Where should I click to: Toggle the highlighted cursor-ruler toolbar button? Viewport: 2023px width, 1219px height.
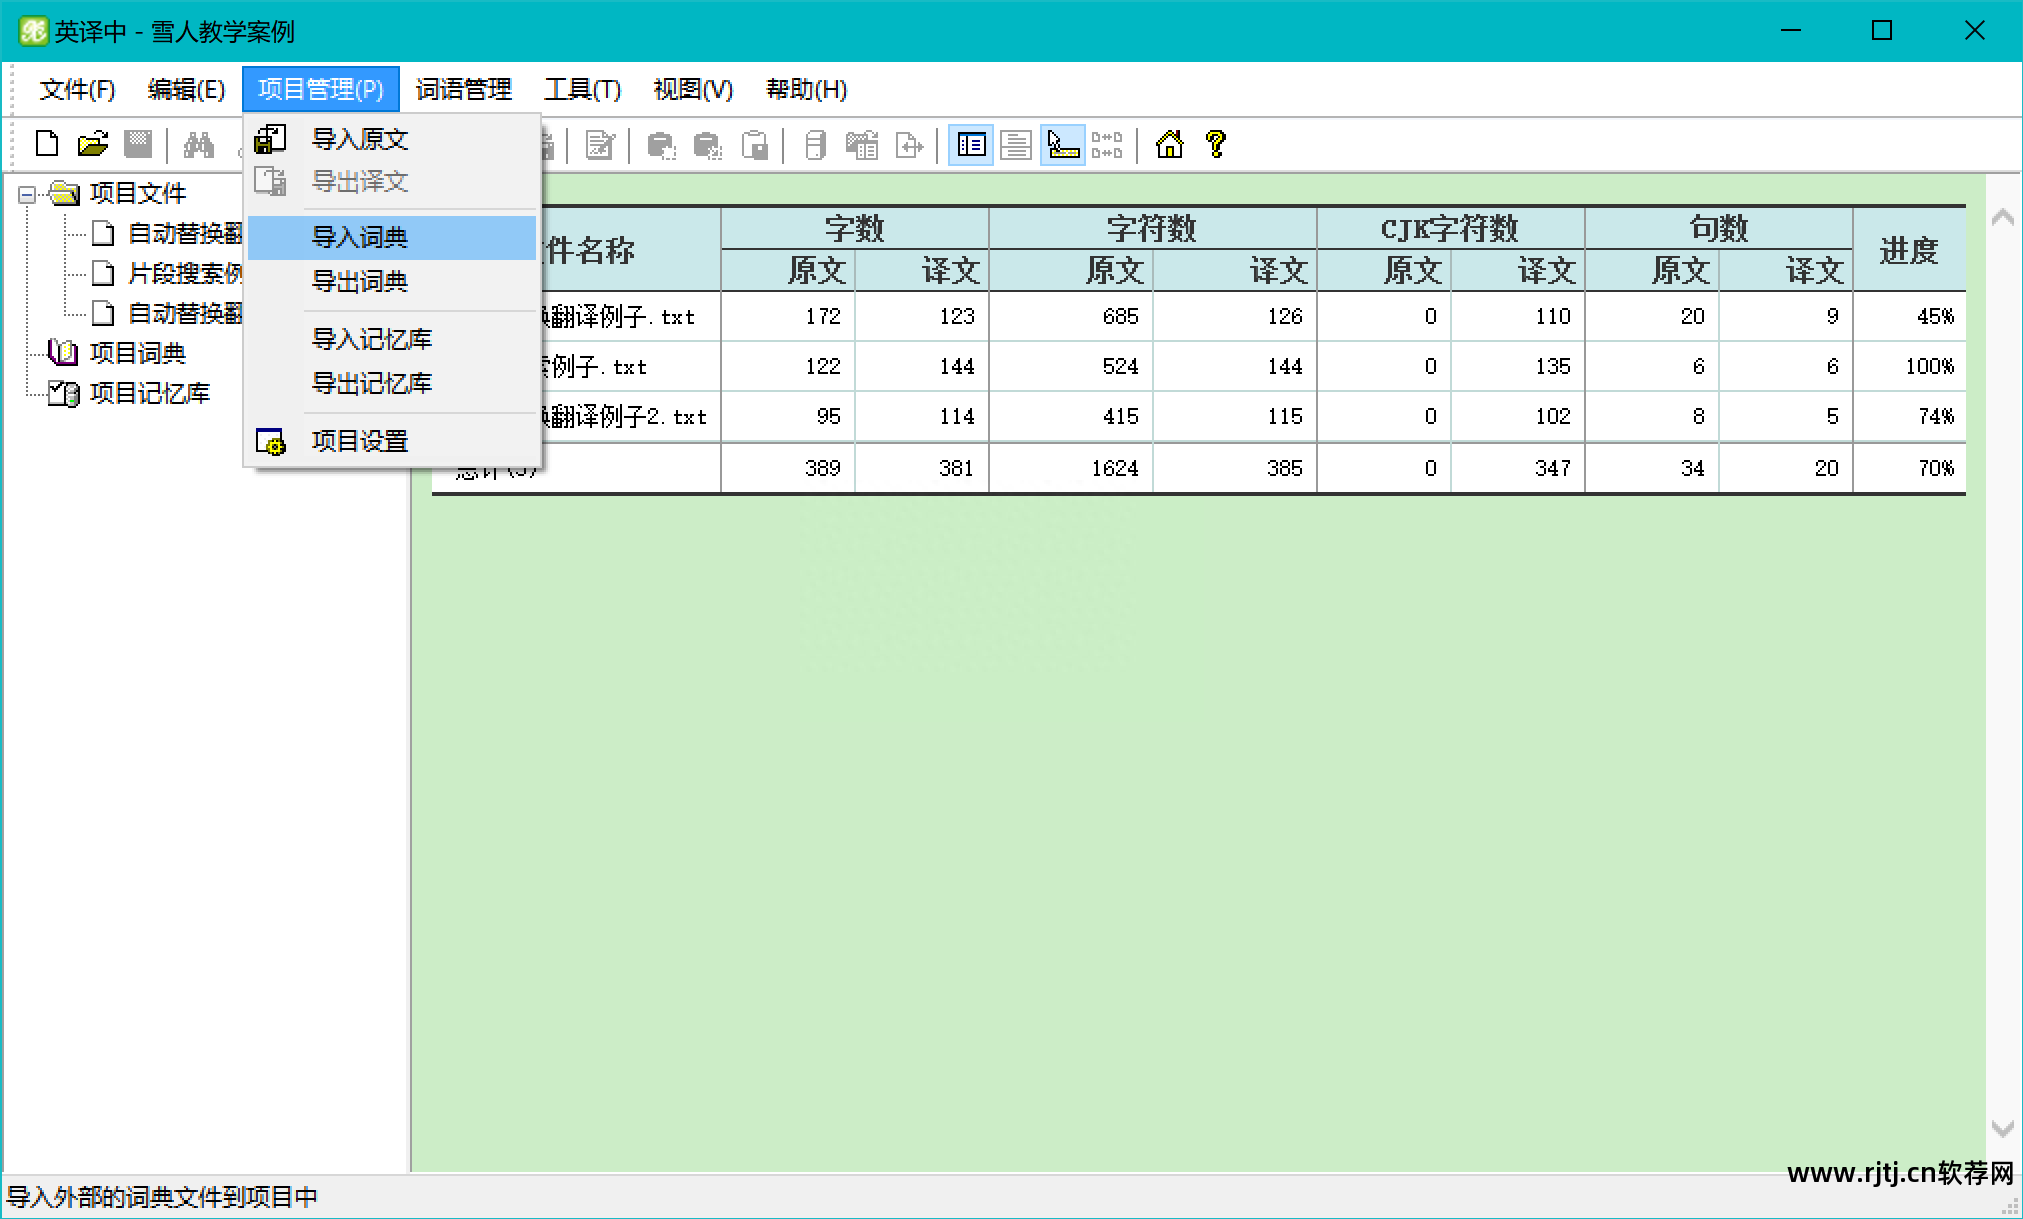pos(1062,145)
